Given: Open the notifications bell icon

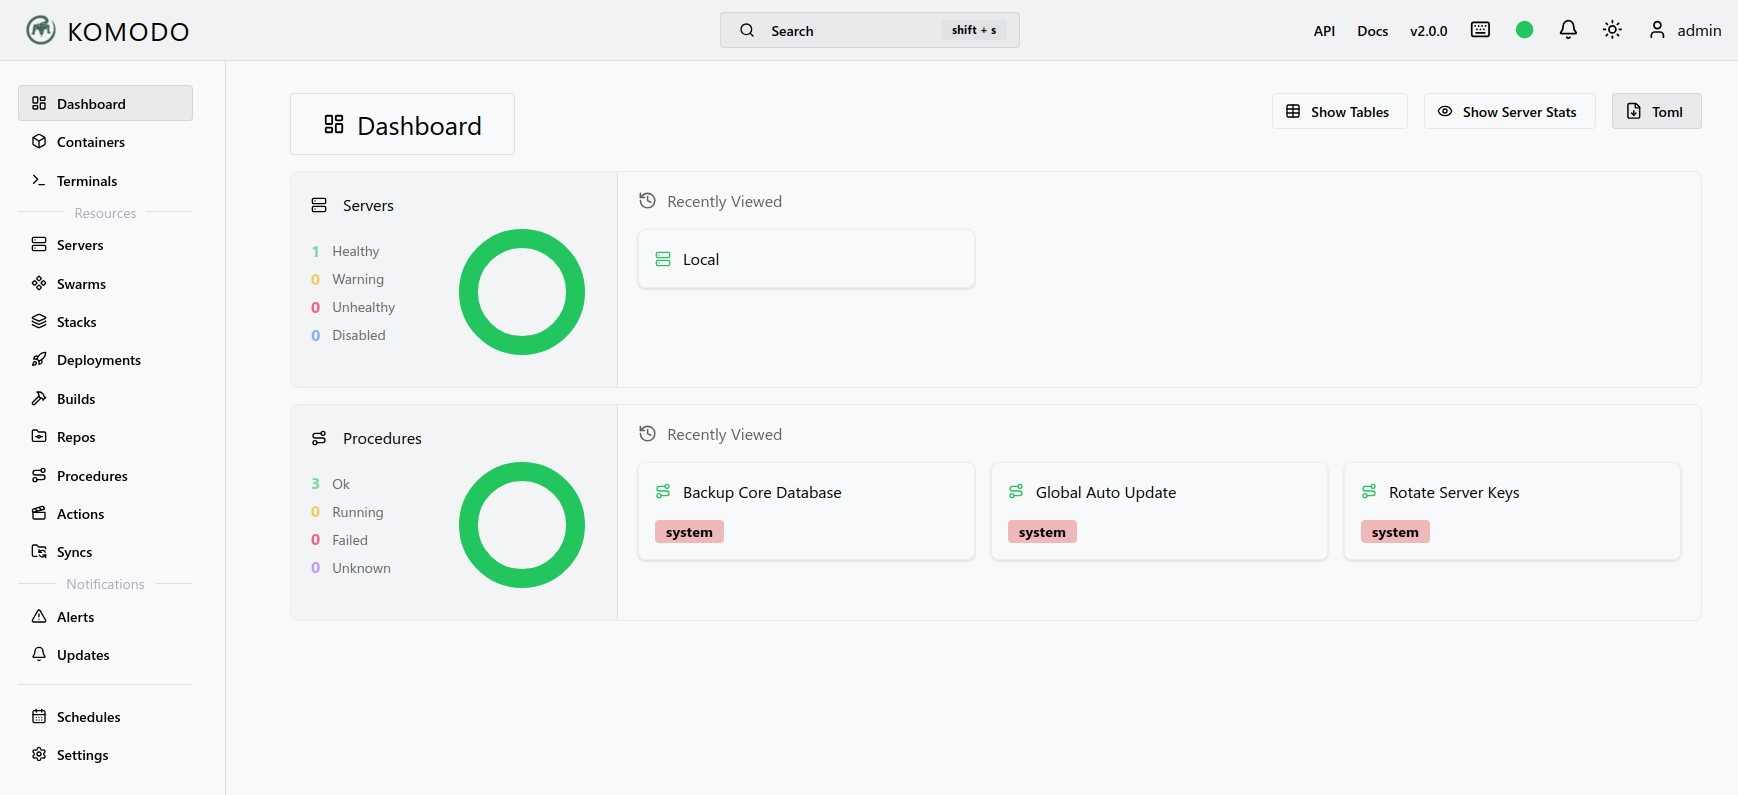Looking at the screenshot, I should point(1568,30).
